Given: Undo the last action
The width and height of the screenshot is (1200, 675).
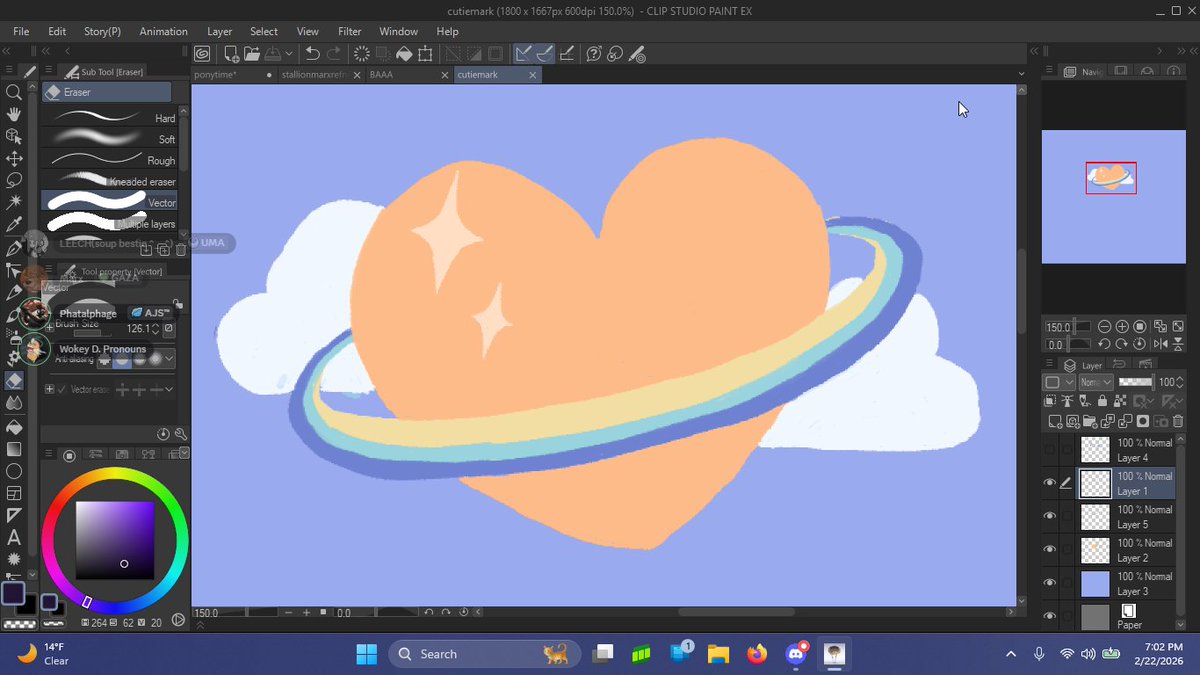Looking at the screenshot, I should point(313,54).
